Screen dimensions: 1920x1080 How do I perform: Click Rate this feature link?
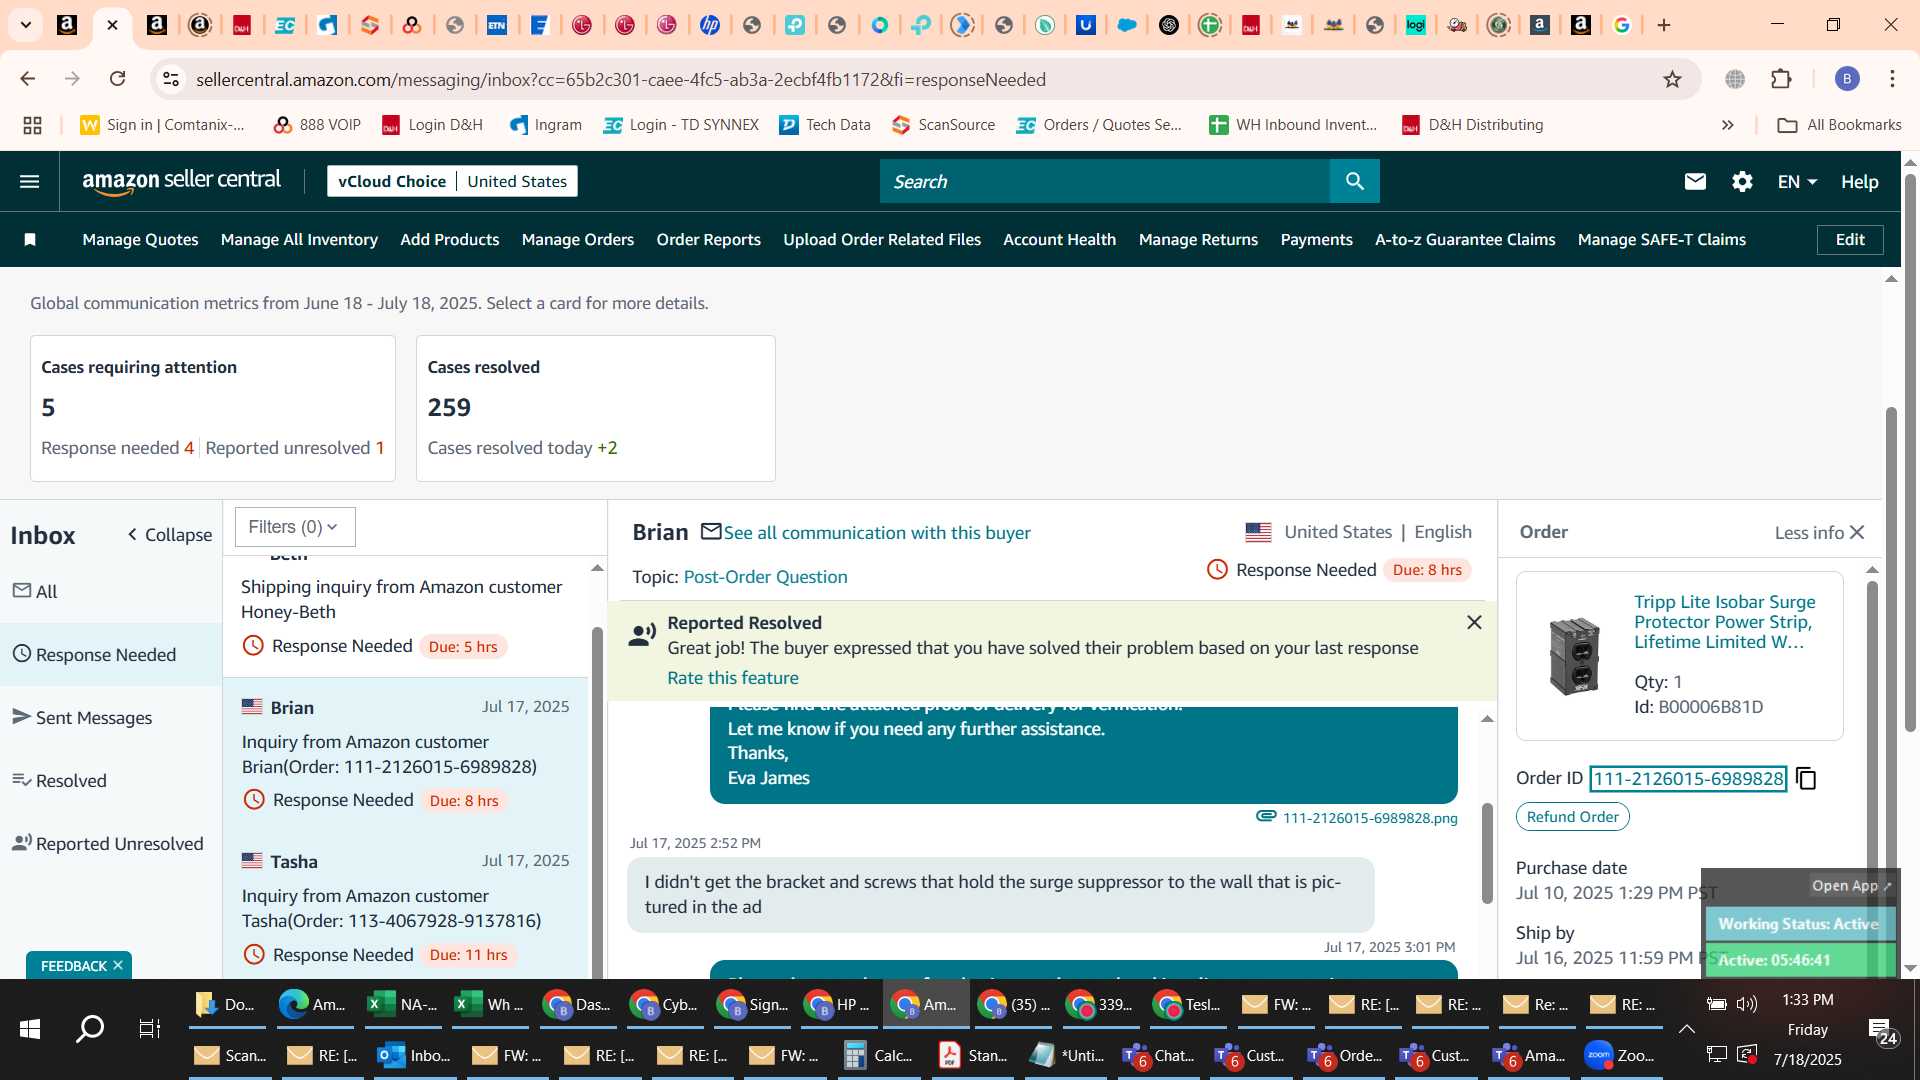(732, 677)
